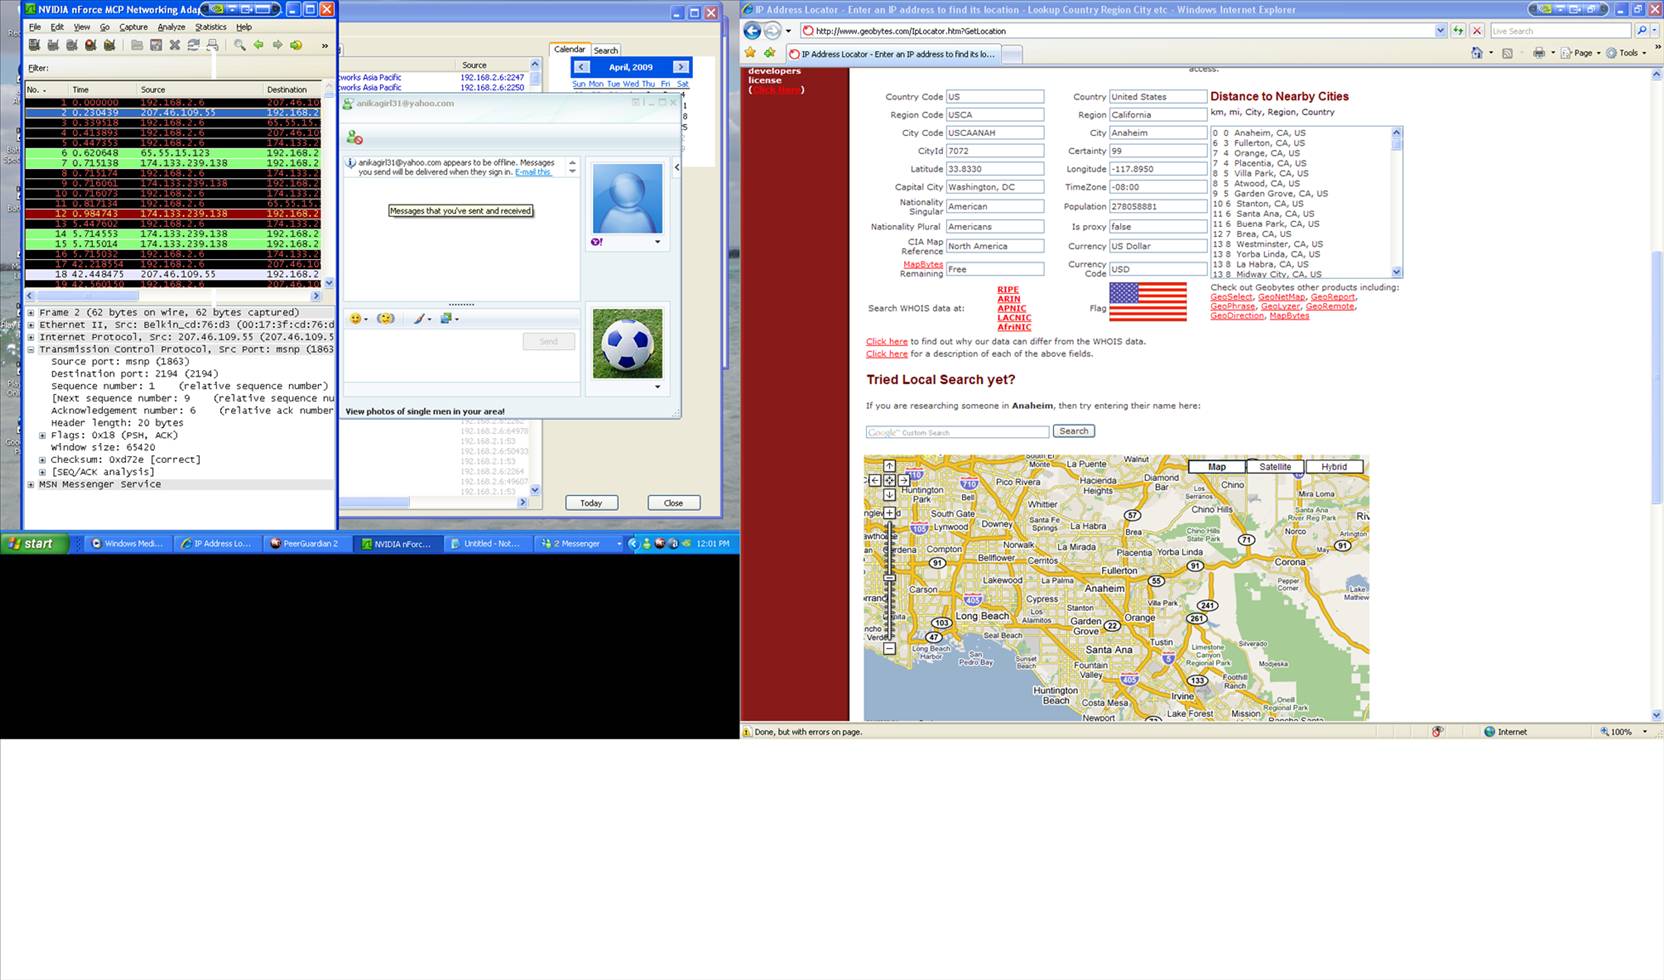Viewport: 1664px width, 980px height.
Task: Click the IE Print icon
Action: click(1538, 53)
